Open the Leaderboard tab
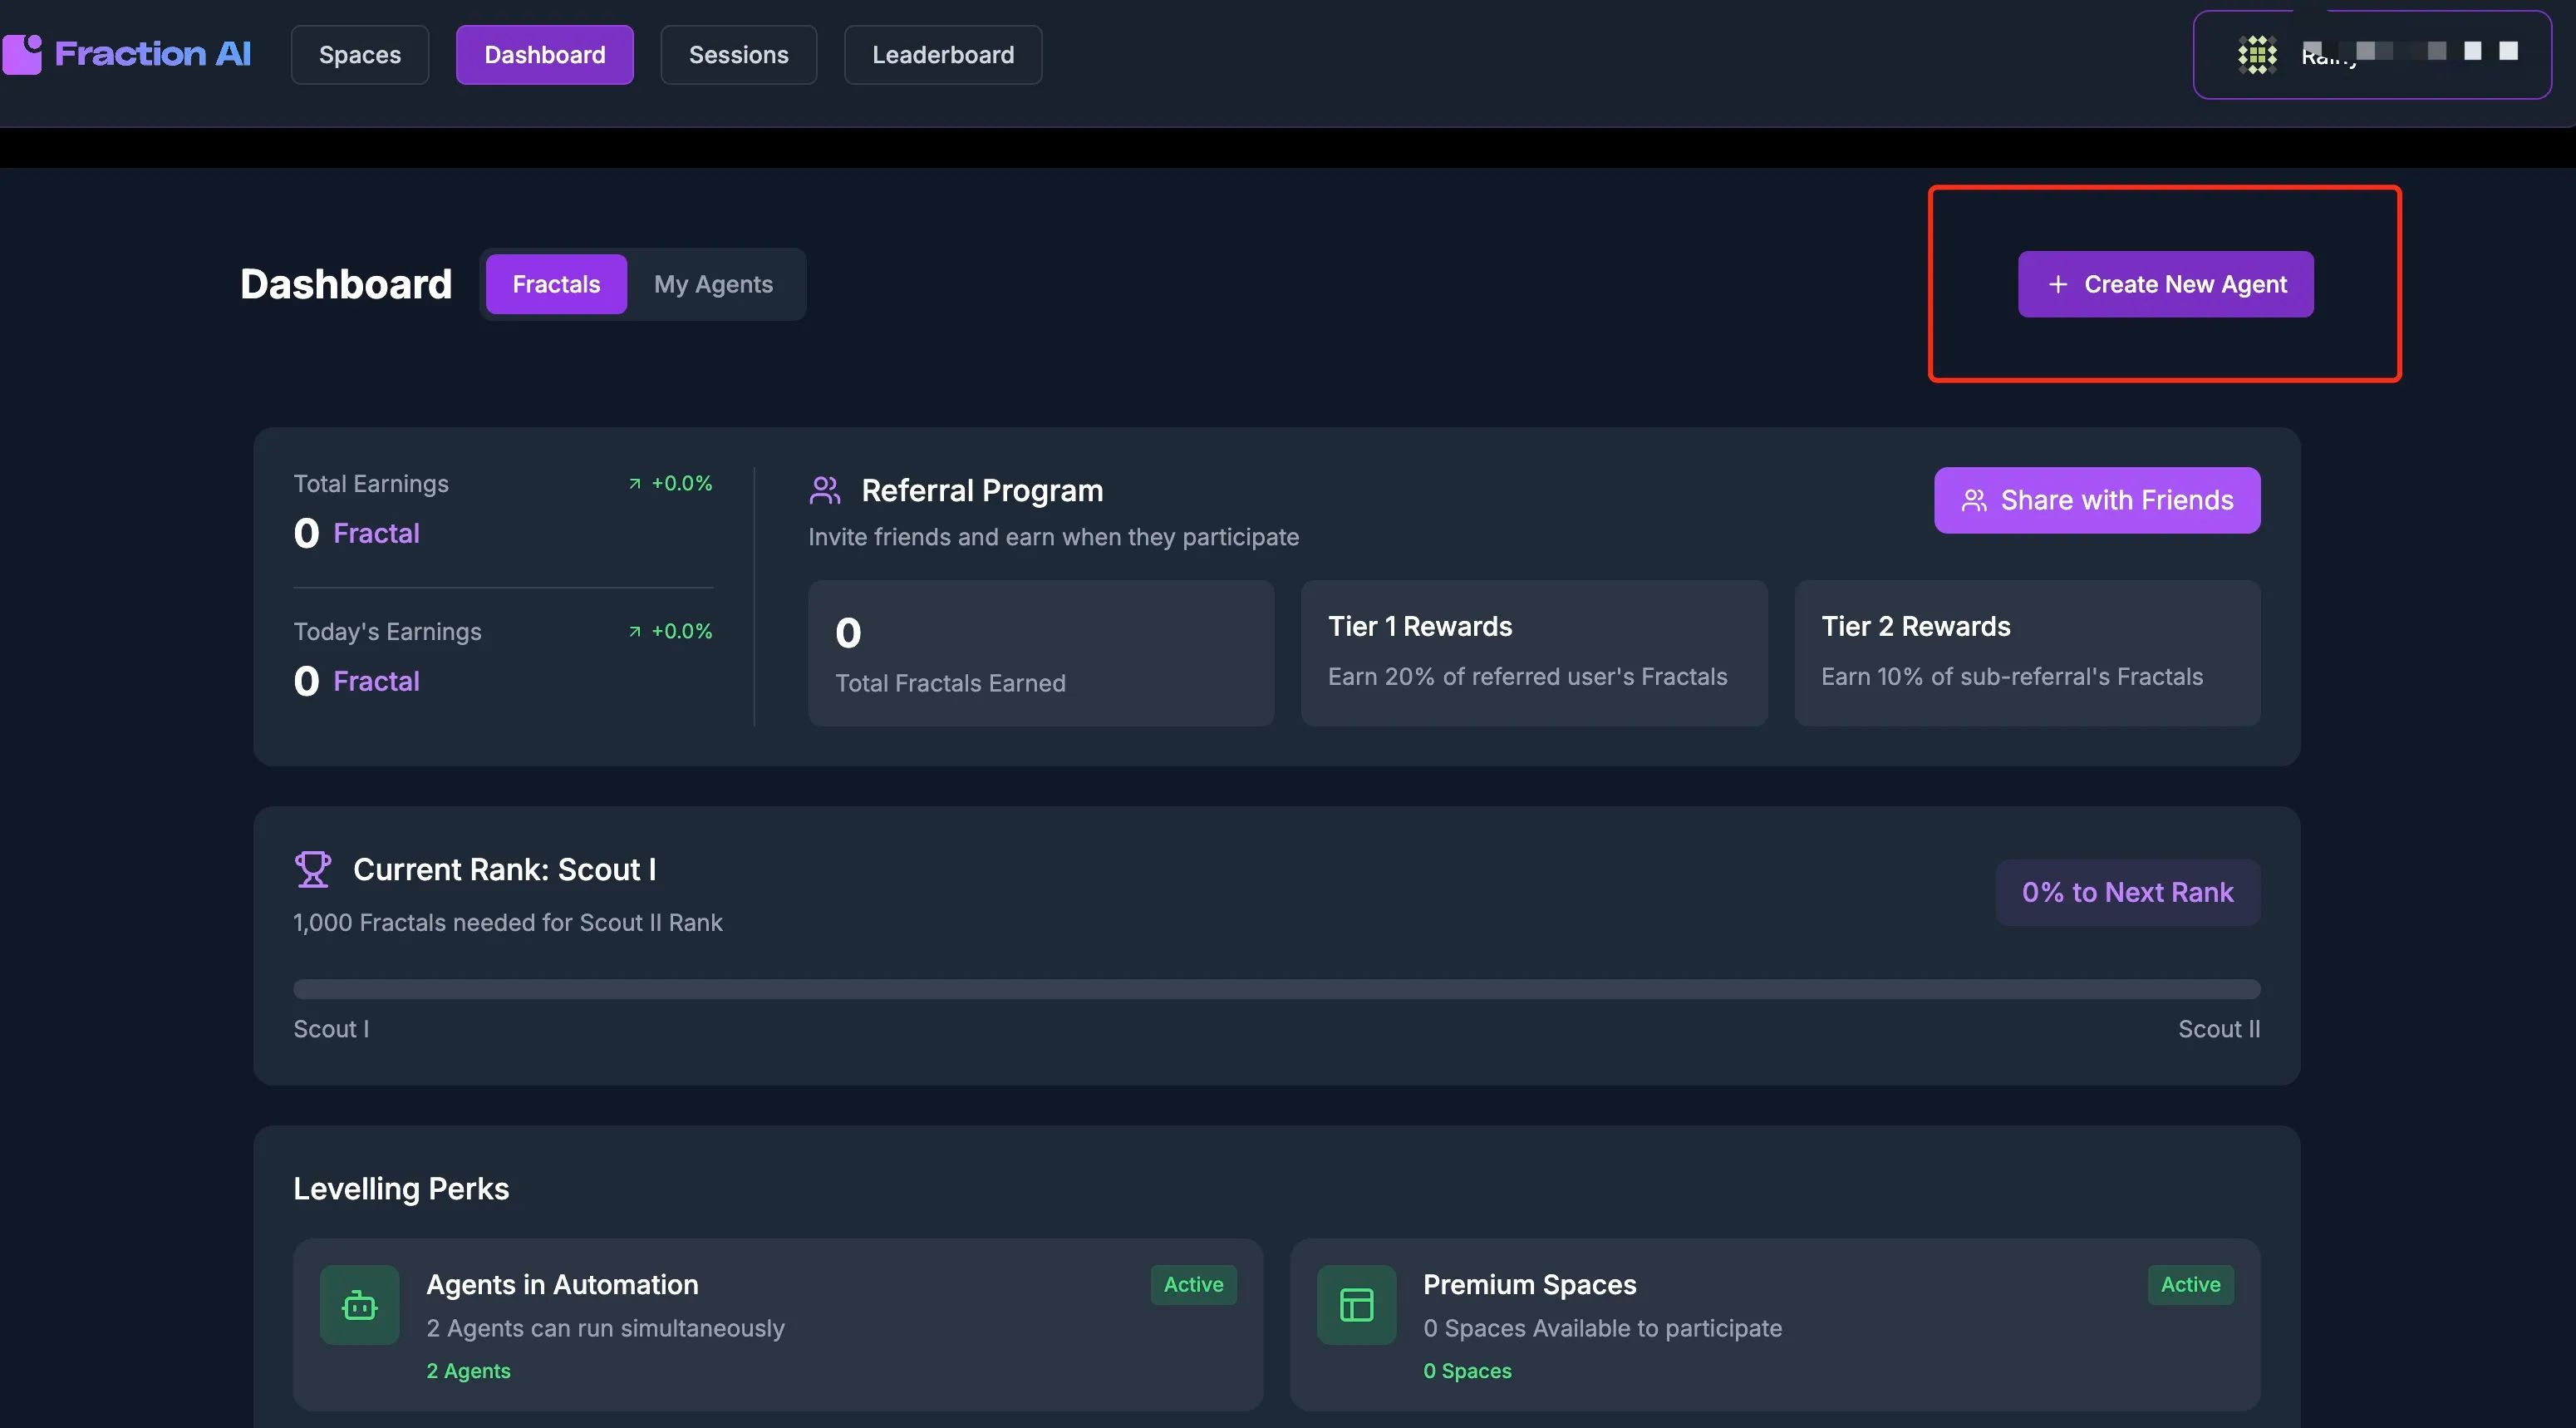Image resolution: width=2576 pixels, height=1428 pixels. click(x=942, y=55)
